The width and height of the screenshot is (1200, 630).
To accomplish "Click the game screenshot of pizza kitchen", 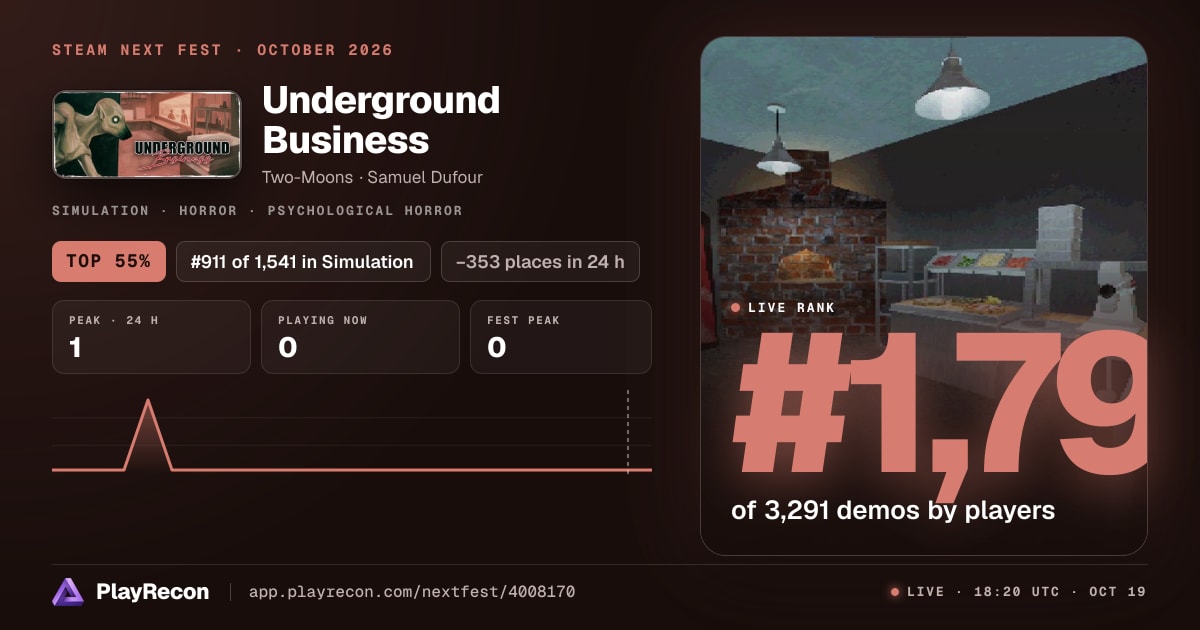I will (924, 296).
